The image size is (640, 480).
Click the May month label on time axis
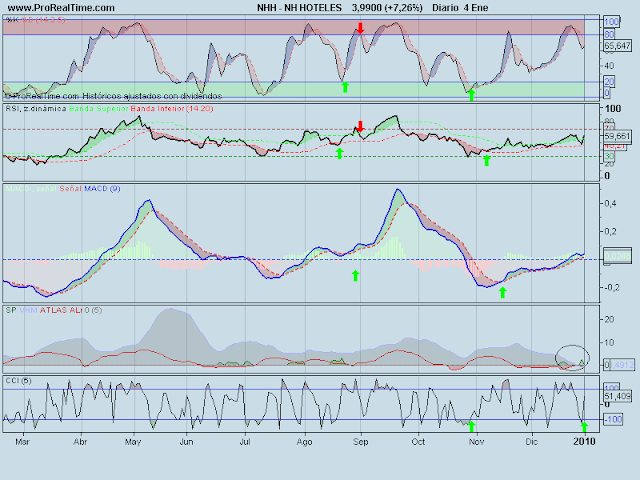pos(133,442)
